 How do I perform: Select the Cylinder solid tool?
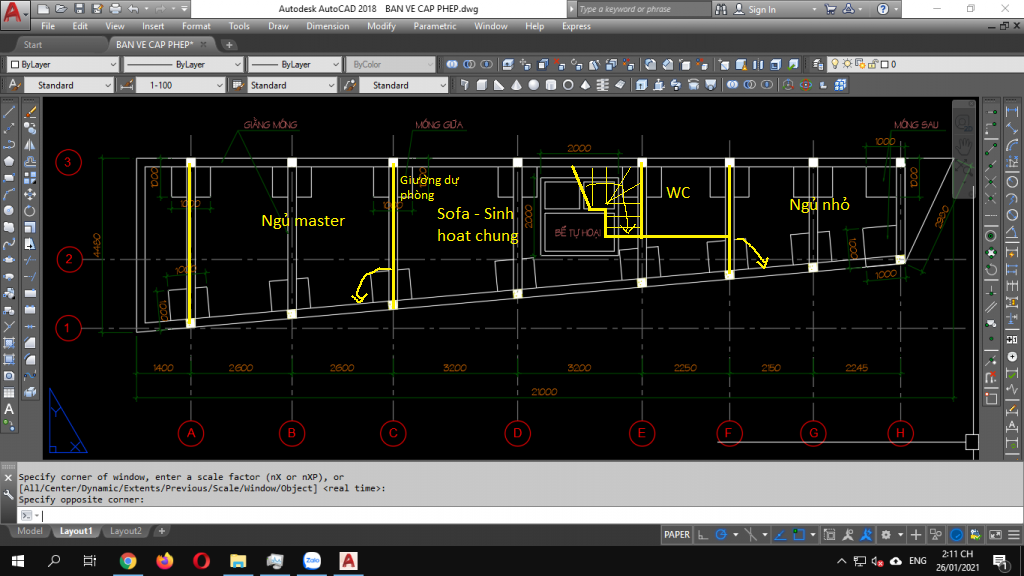(551, 85)
